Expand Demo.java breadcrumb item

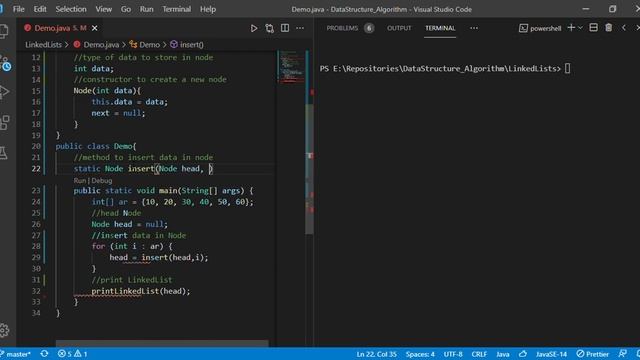click(97, 44)
